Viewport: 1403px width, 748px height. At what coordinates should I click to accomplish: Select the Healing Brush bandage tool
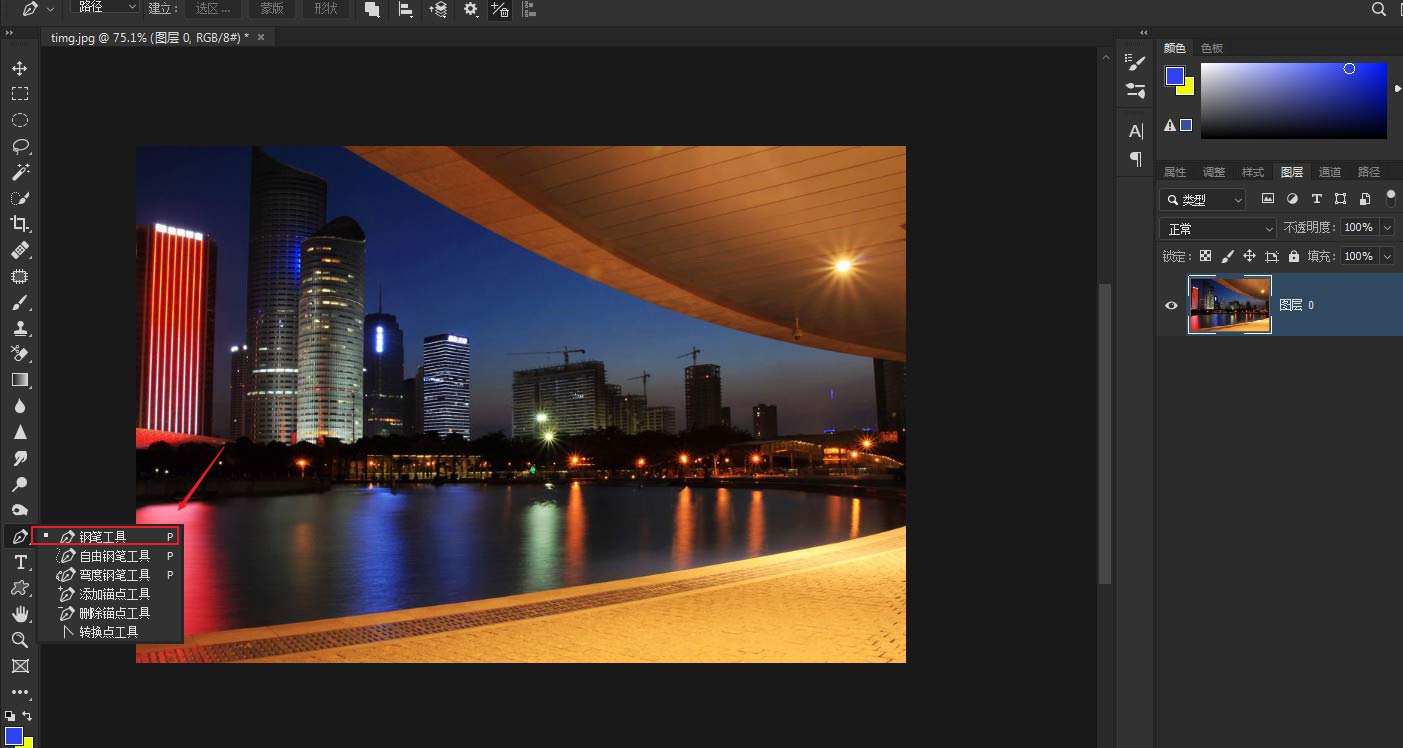pos(19,250)
